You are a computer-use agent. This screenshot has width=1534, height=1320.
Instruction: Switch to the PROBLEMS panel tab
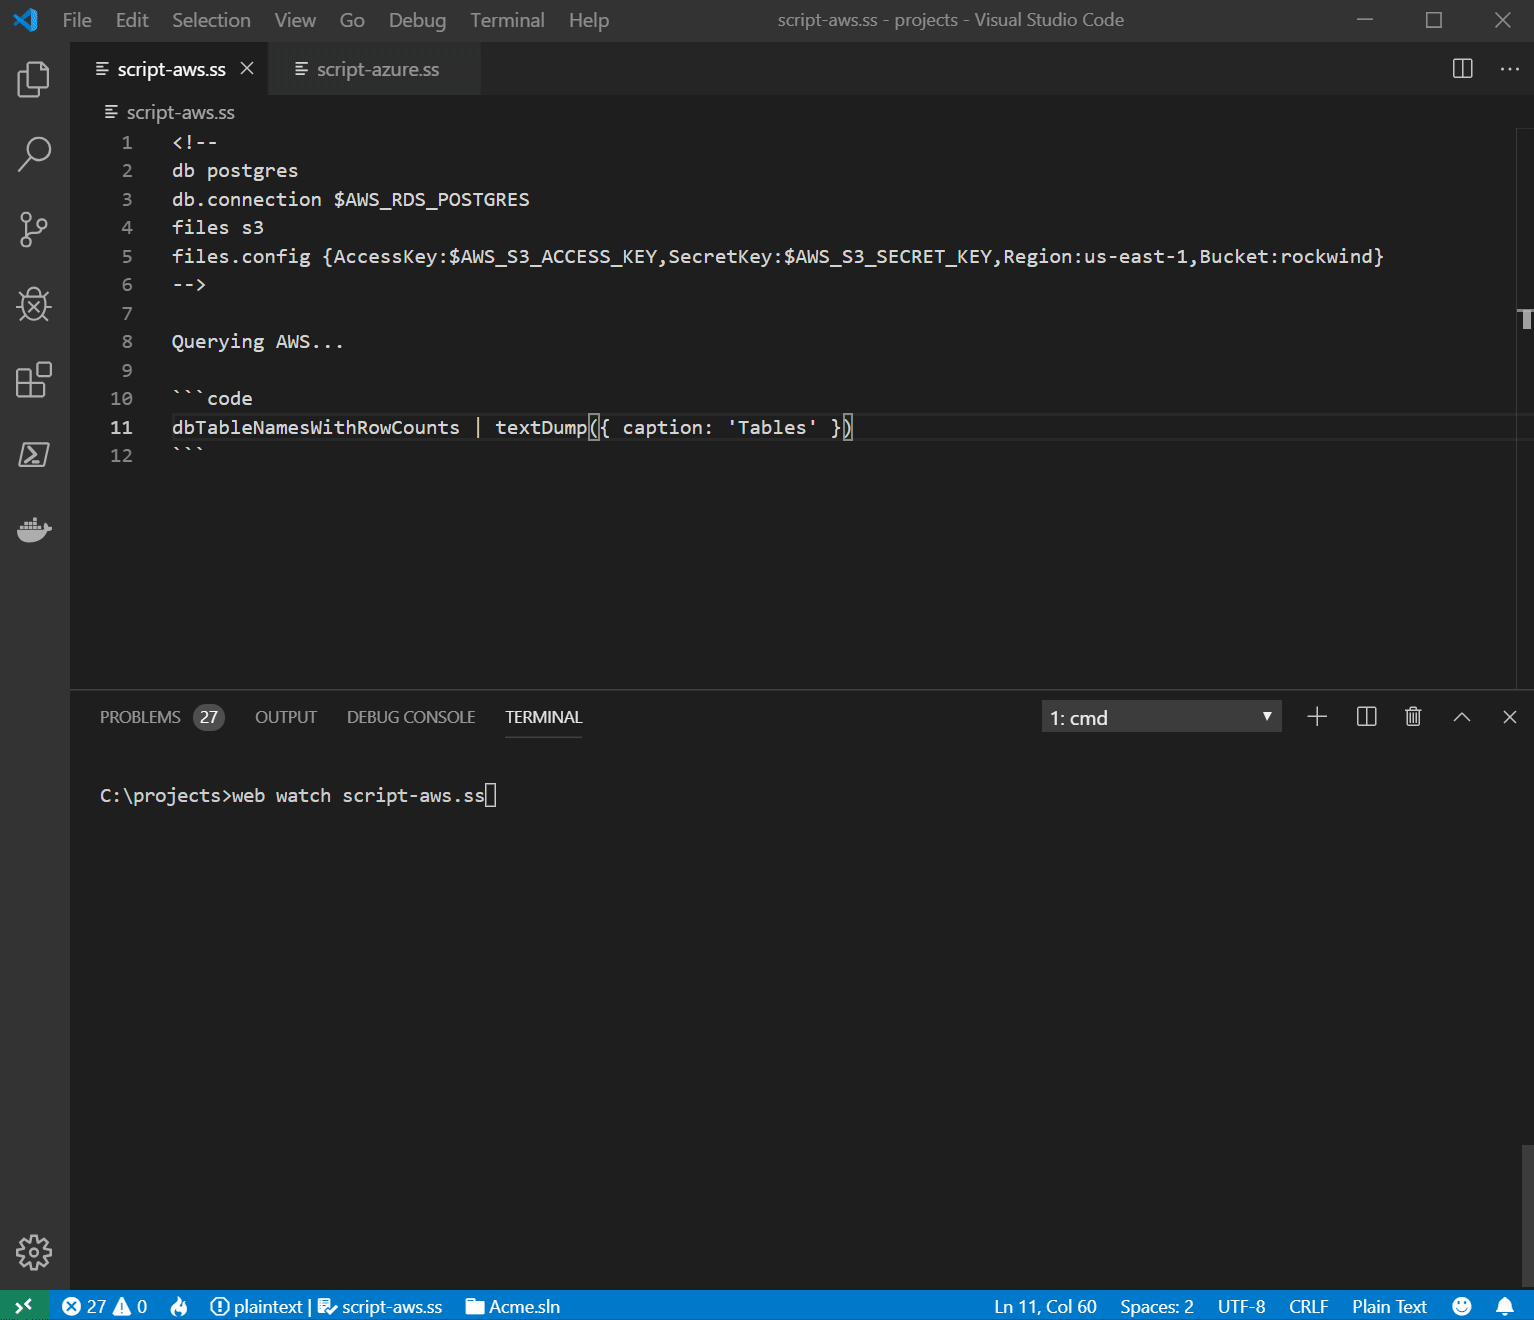coord(160,717)
